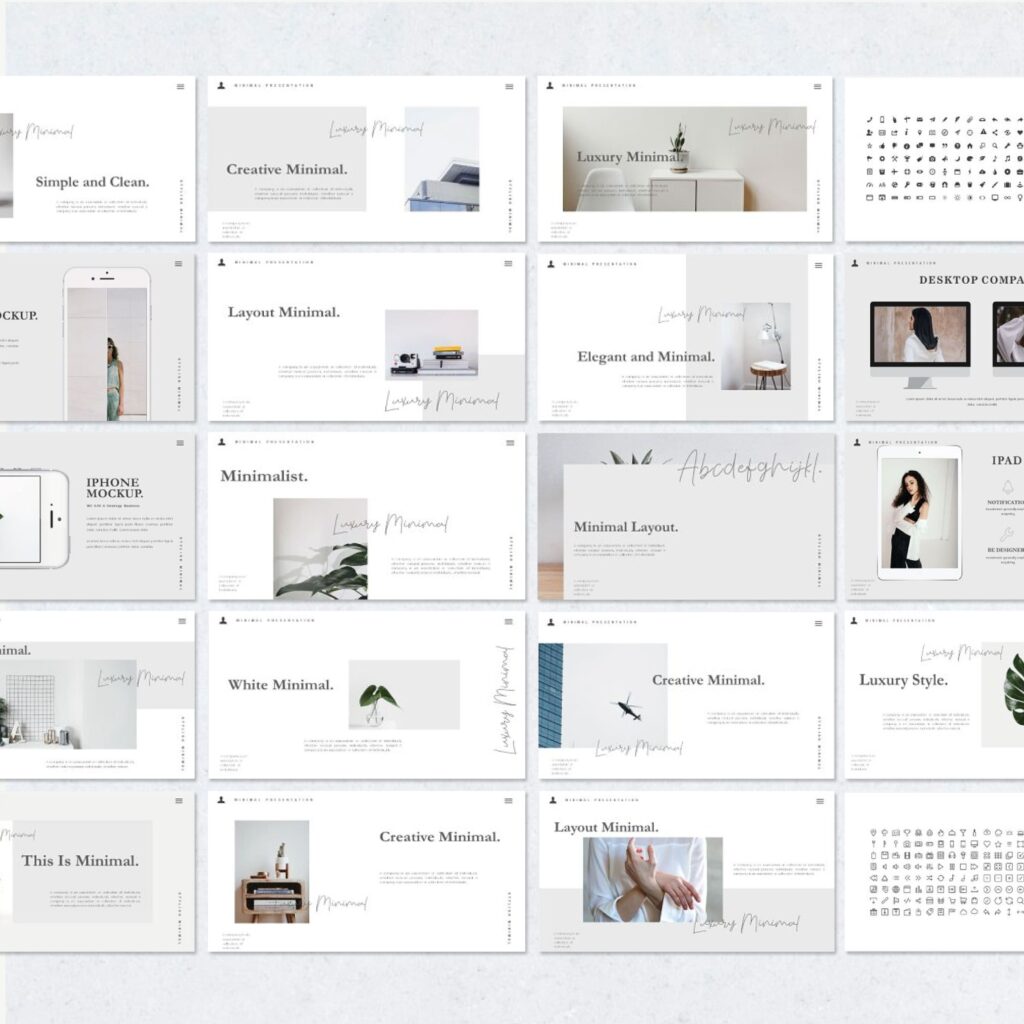Select the lightbulb icon in the icon grid

(x=1020, y=198)
